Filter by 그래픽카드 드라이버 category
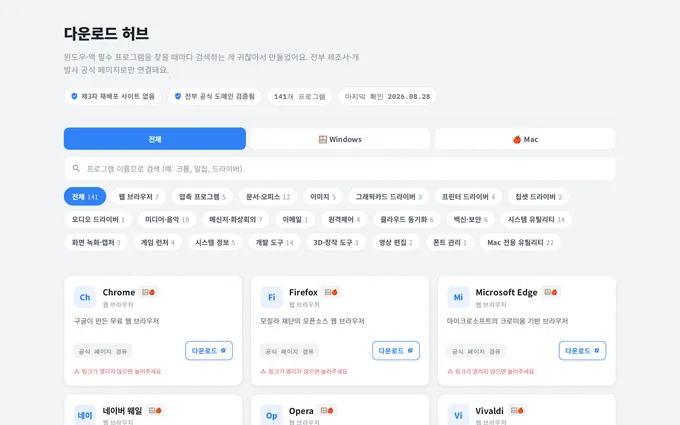The width and height of the screenshot is (680, 425). [389, 196]
